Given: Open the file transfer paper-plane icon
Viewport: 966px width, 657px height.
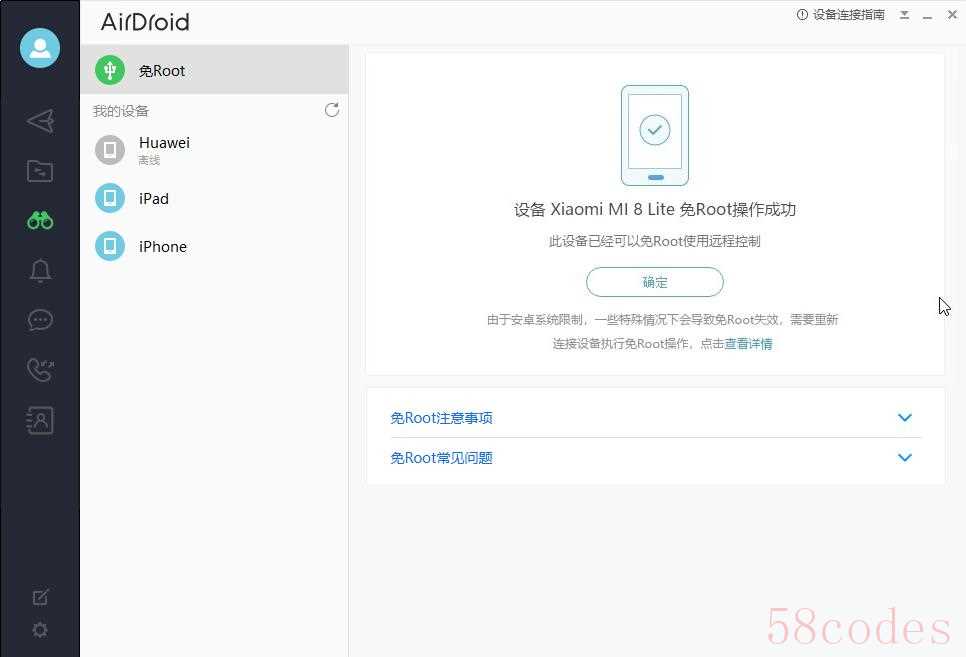Looking at the screenshot, I should tap(41, 121).
